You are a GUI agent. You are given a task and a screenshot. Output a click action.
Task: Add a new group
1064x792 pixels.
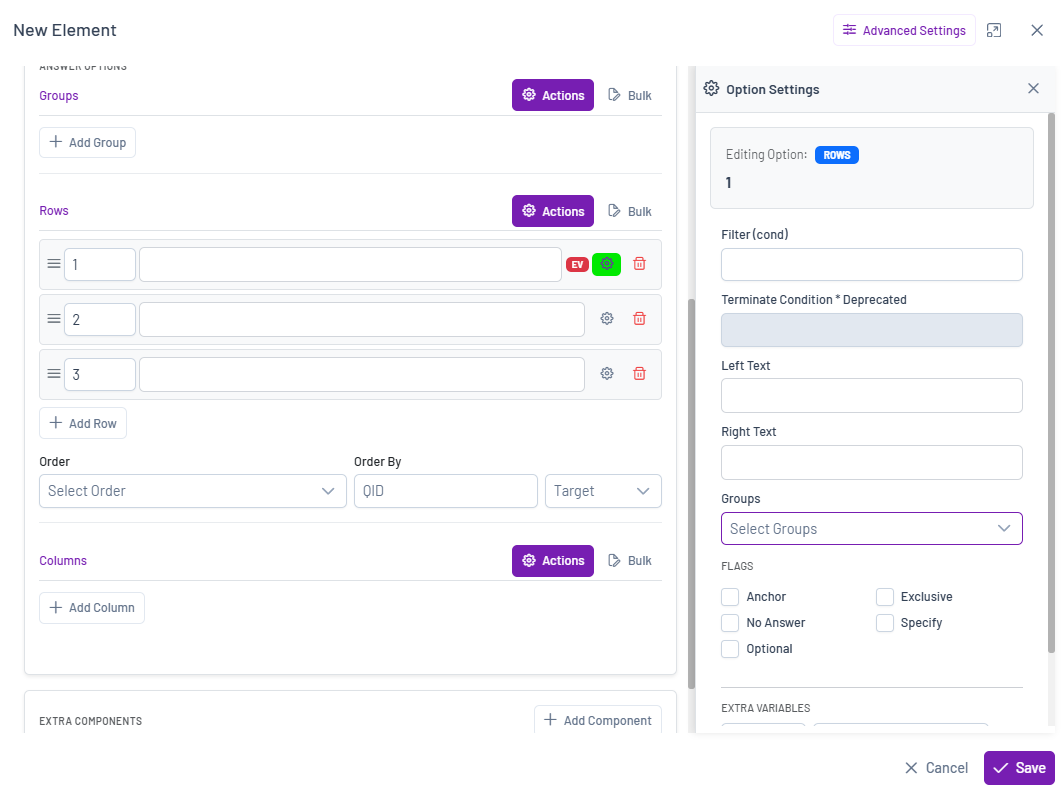click(x=88, y=143)
